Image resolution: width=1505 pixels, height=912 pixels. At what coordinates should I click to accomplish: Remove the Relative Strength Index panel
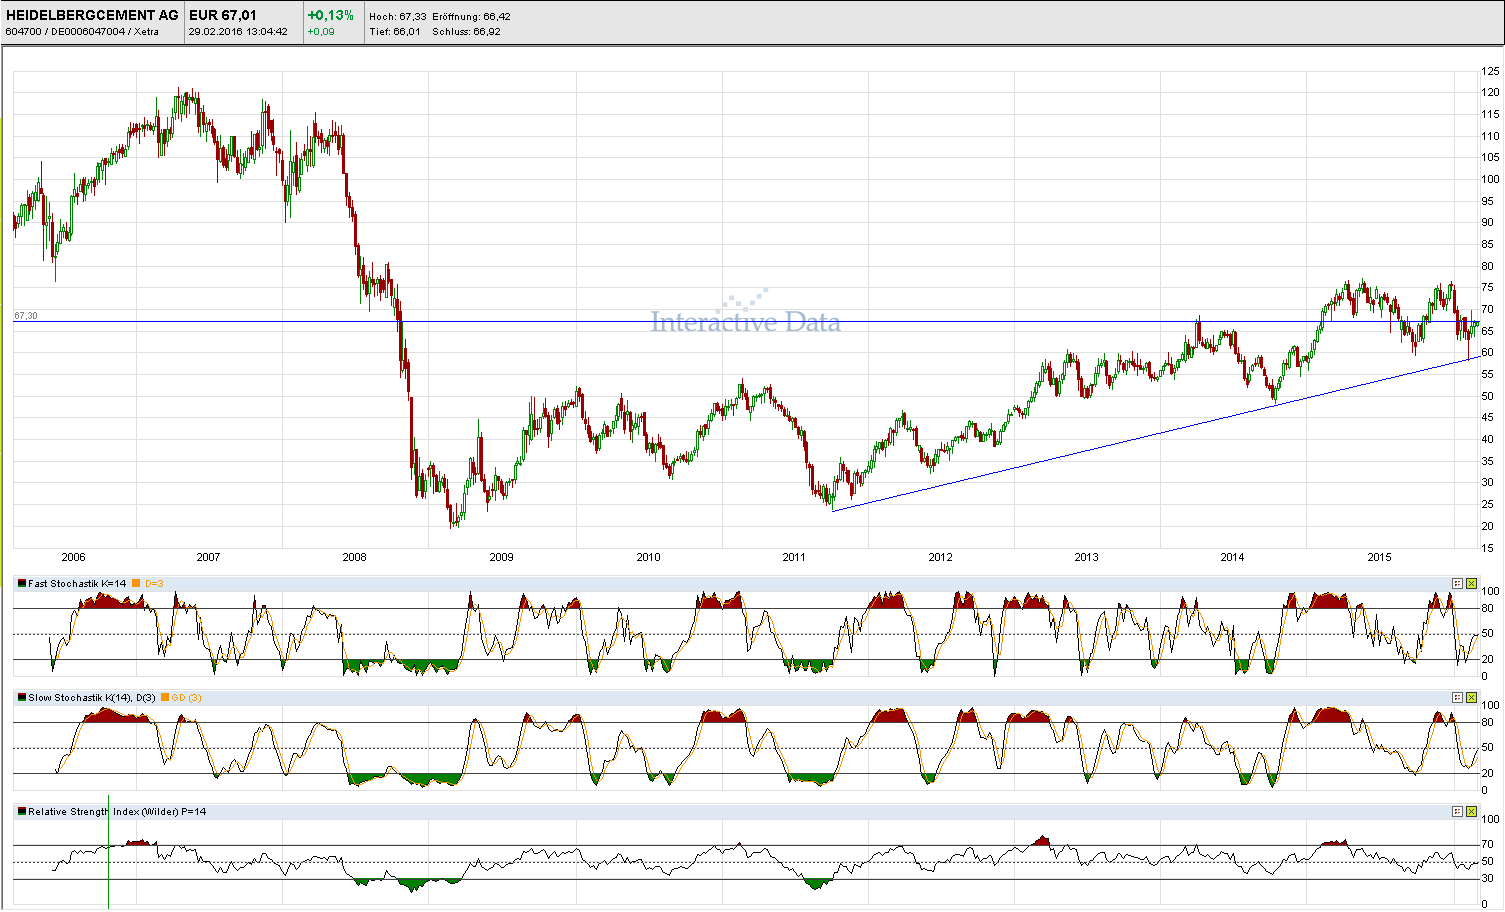point(1471,811)
